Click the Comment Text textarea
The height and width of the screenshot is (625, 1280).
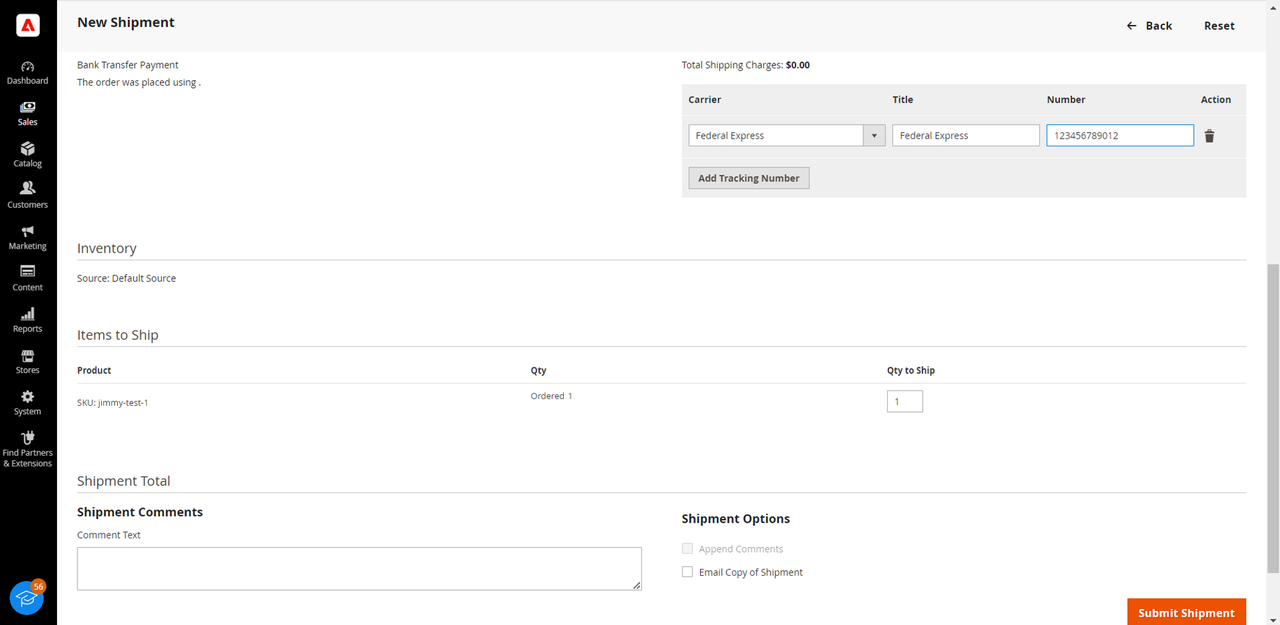click(359, 568)
